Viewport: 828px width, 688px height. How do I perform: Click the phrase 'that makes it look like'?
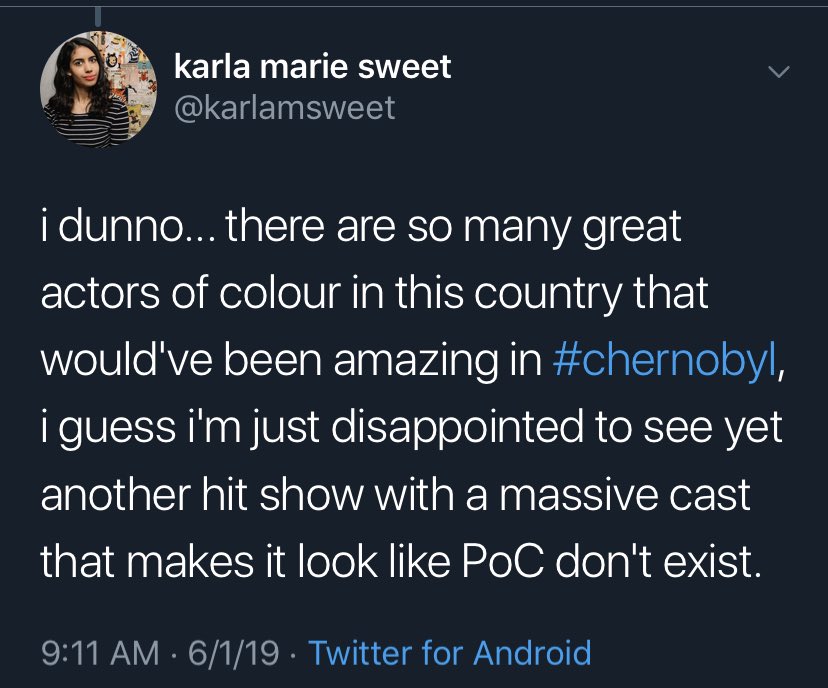[246, 561]
